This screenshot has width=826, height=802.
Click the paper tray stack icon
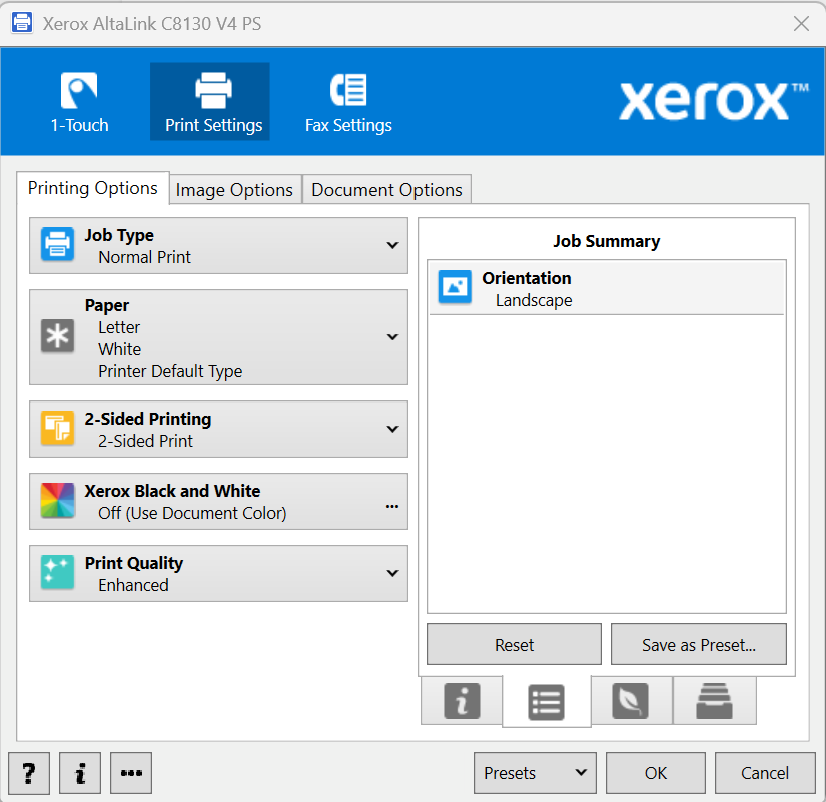[715, 701]
